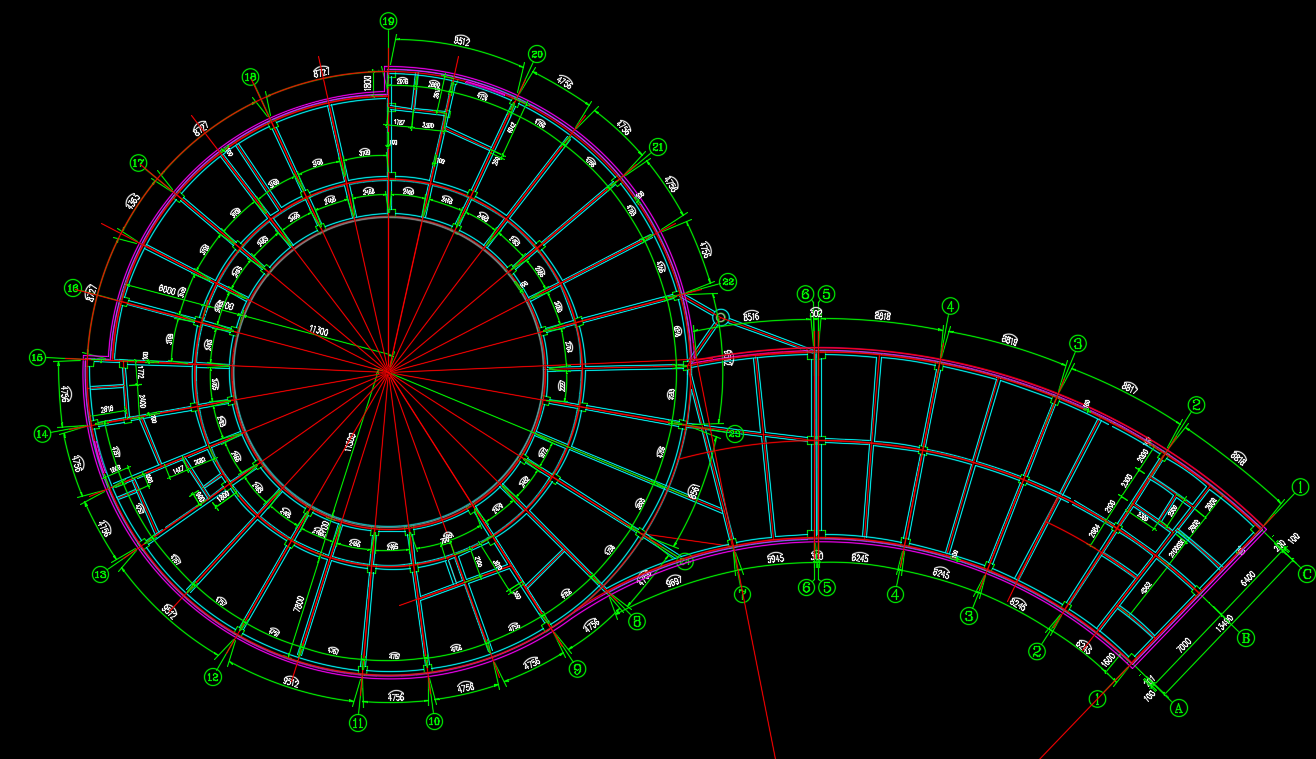Pick axis bubble 21 on the circle
The width and height of the screenshot is (1316, 759).
tap(657, 146)
